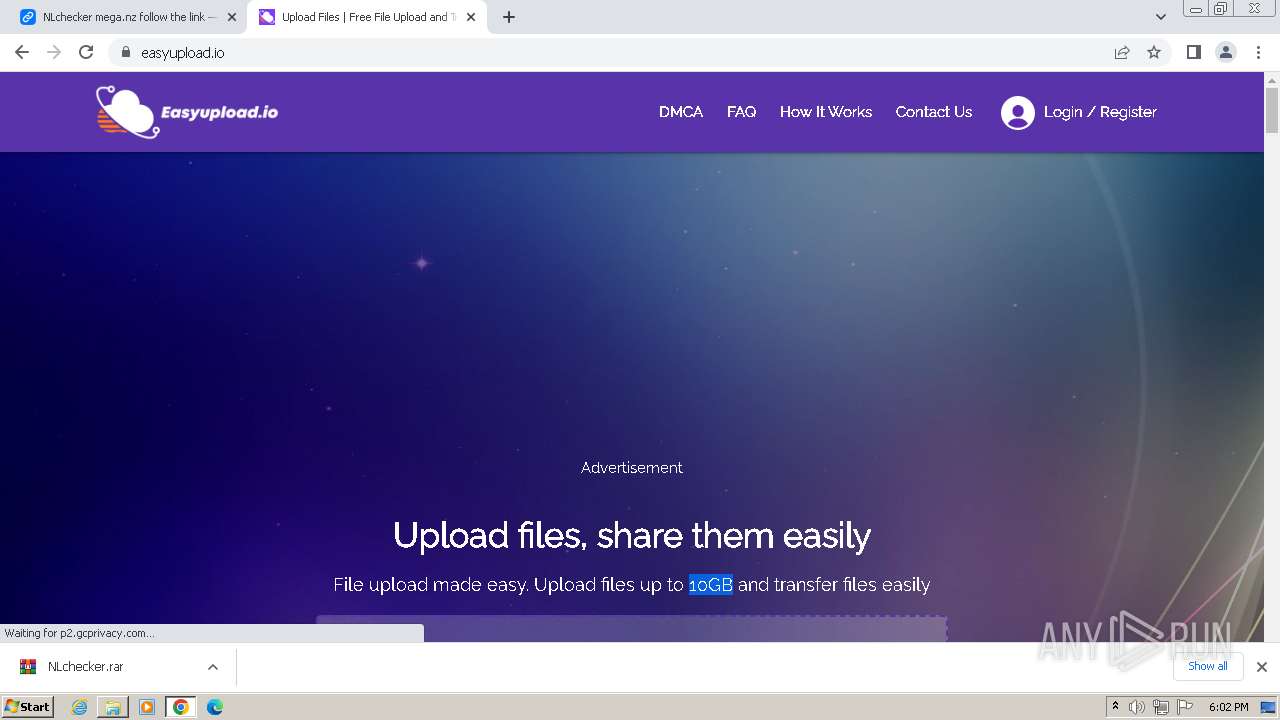Image resolution: width=1280 pixels, height=720 pixels.
Task: Click 'Upload files, share them easily' heading
Action: click(632, 536)
